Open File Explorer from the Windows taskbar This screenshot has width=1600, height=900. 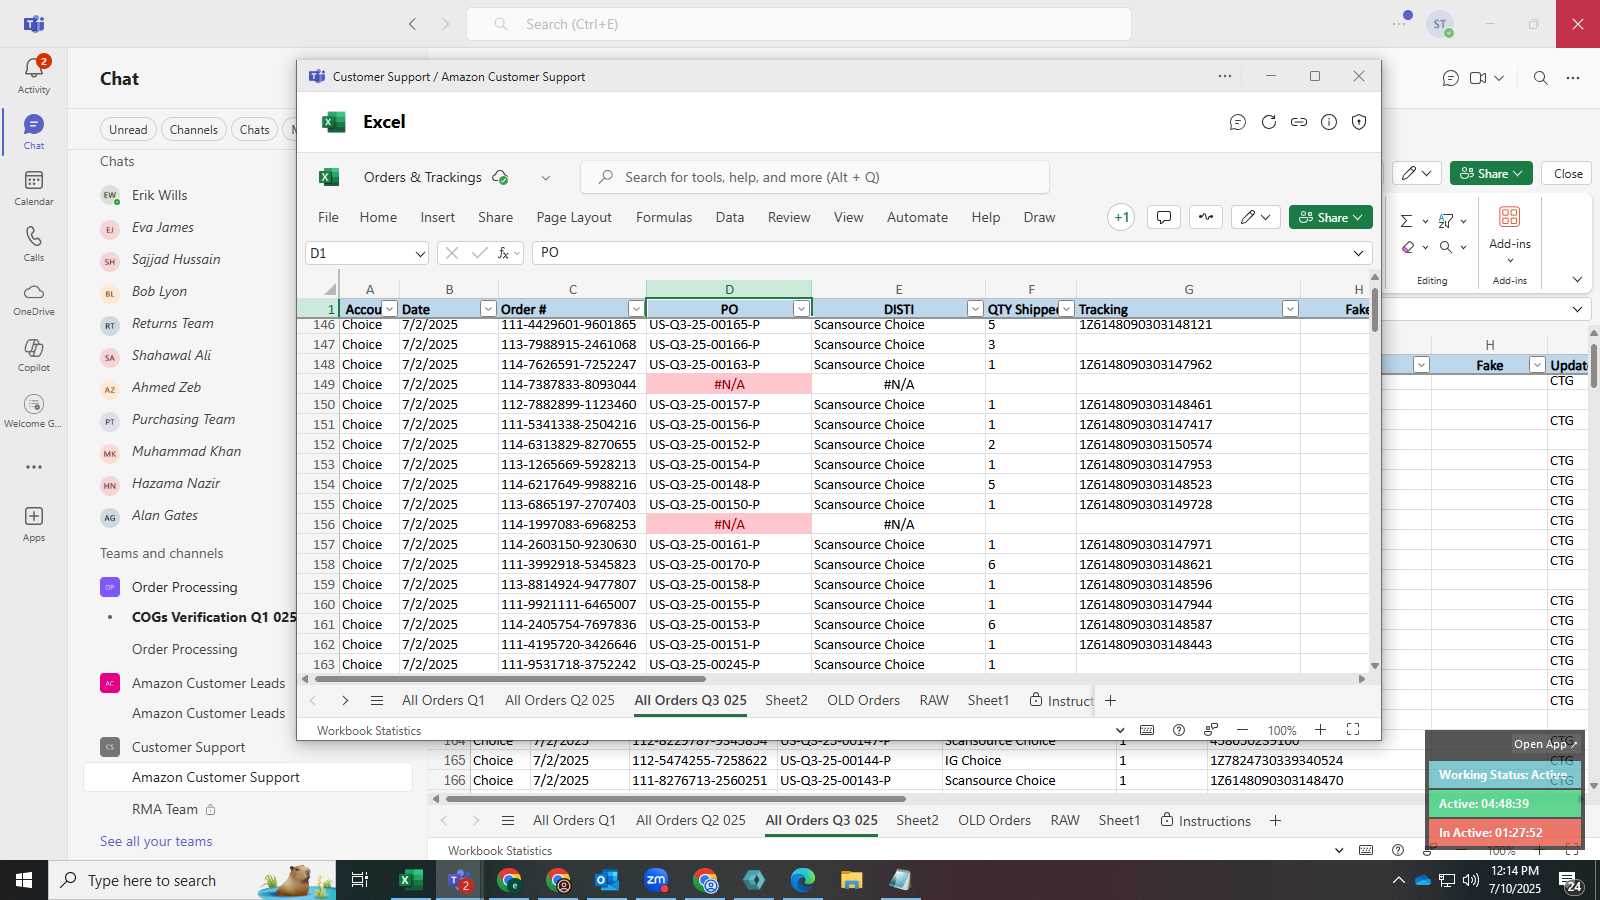point(851,880)
